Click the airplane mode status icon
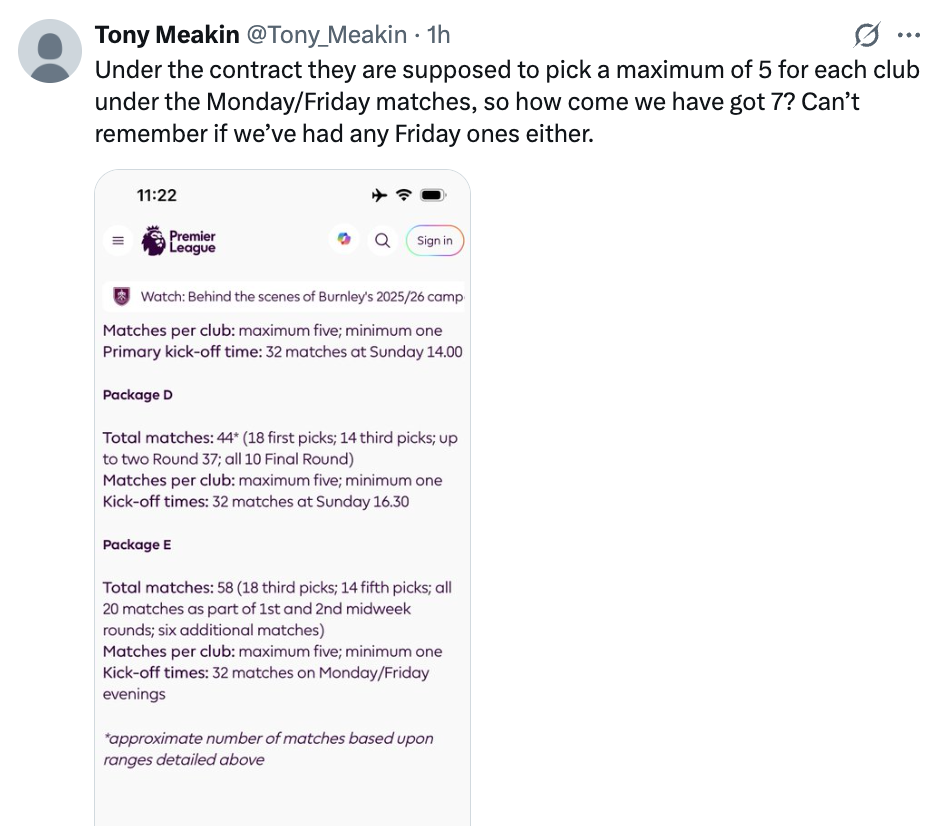The image size is (948, 826). click(x=379, y=195)
